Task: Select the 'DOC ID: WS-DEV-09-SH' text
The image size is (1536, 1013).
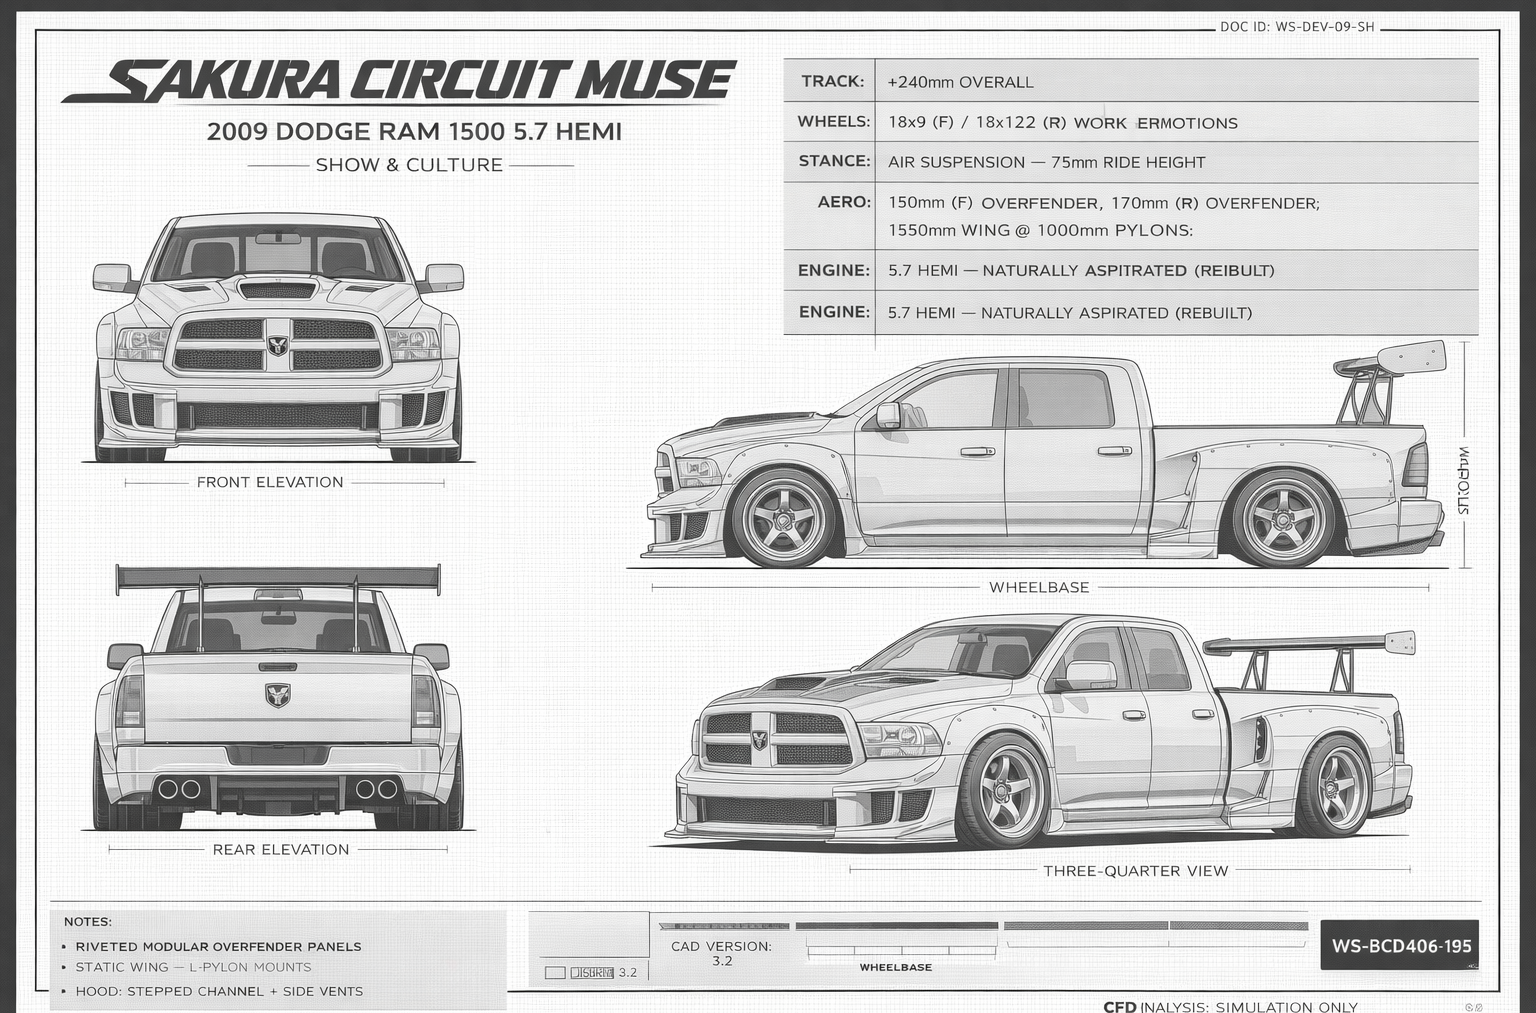Action: pos(1297,27)
